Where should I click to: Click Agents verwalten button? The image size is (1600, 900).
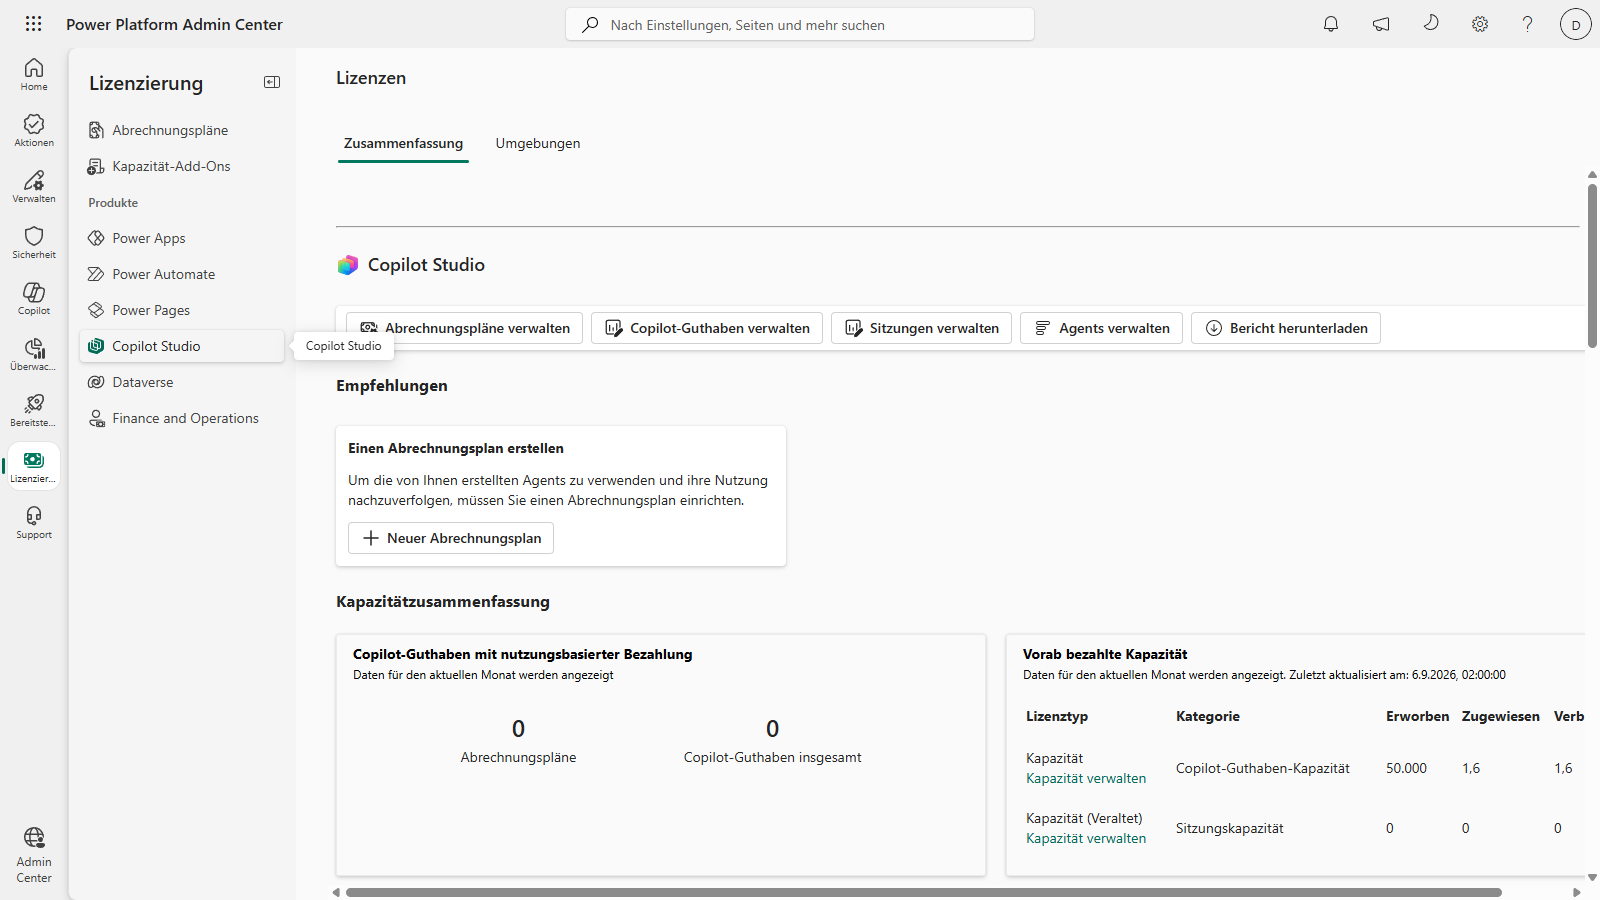point(1101,328)
